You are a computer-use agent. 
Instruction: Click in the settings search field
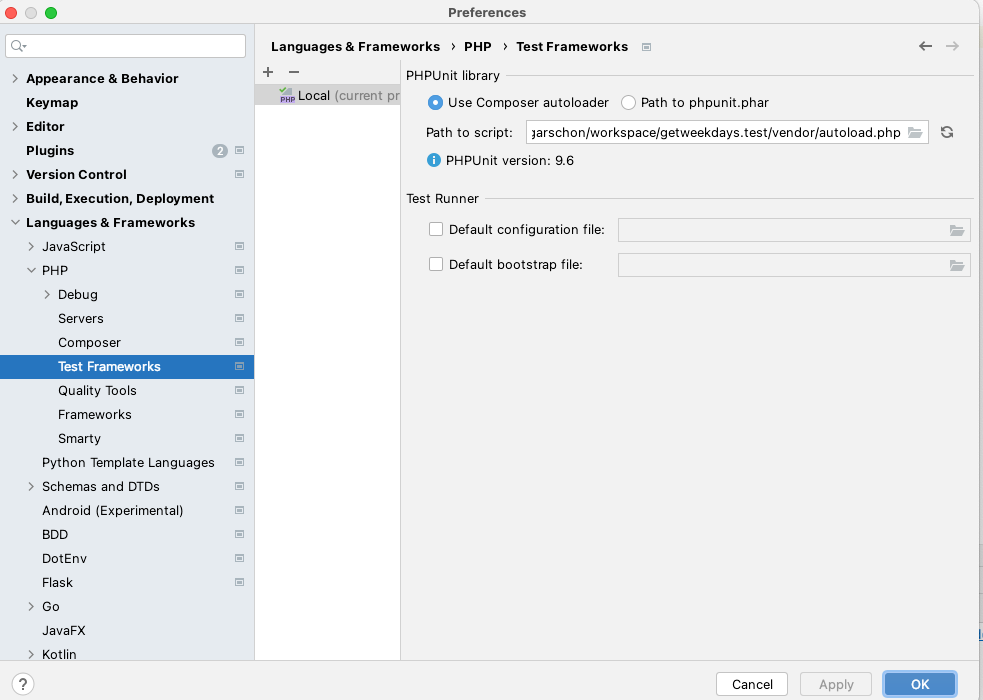pyautogui.click(x=125, y=46)
